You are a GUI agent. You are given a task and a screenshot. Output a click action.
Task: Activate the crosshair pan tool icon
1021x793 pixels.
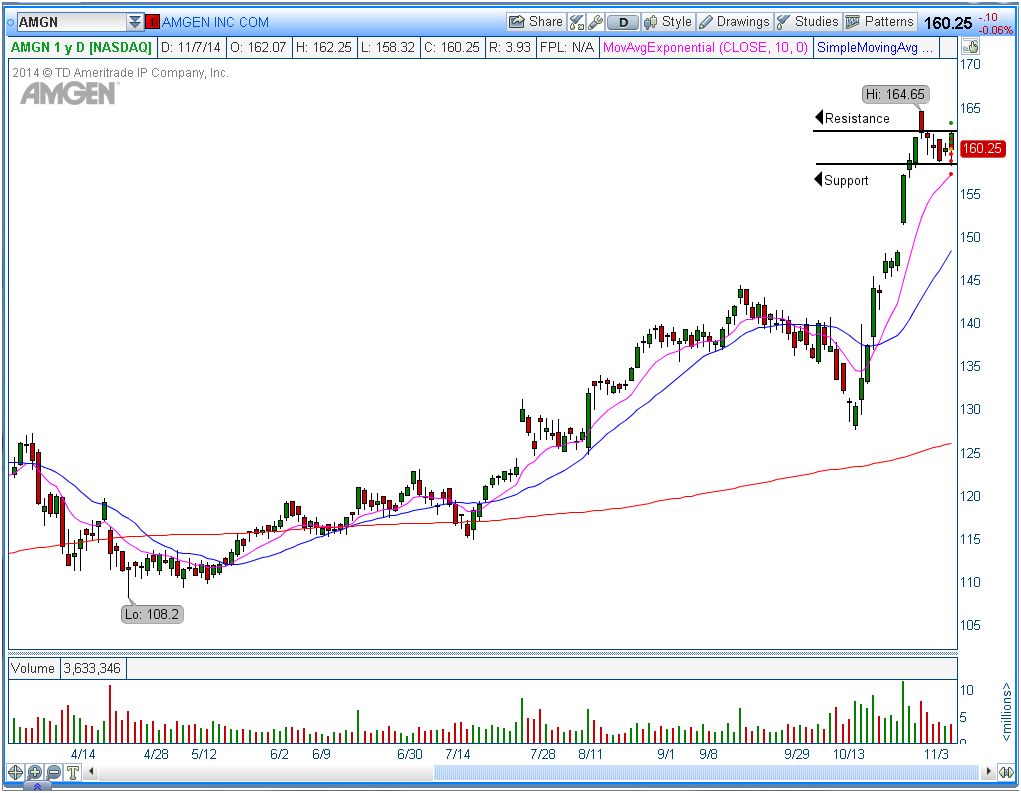(15, 773)
